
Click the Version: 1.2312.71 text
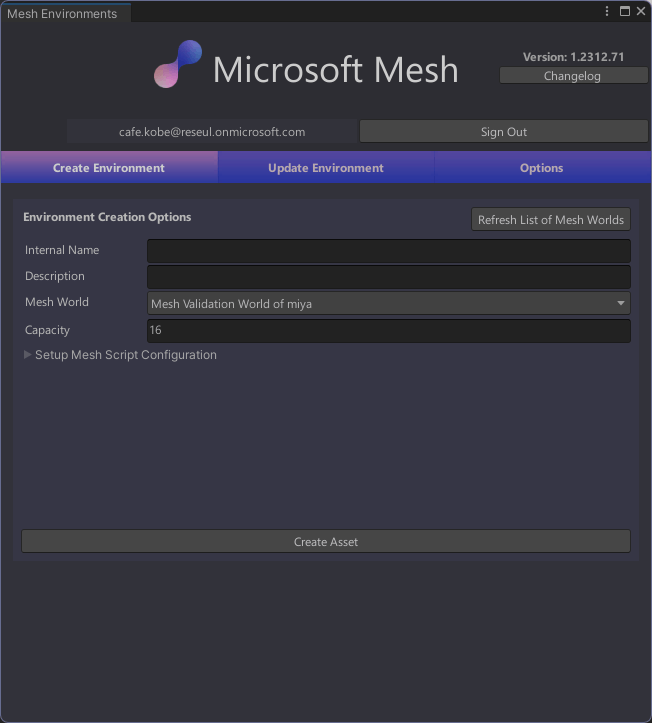coord(573,57)
